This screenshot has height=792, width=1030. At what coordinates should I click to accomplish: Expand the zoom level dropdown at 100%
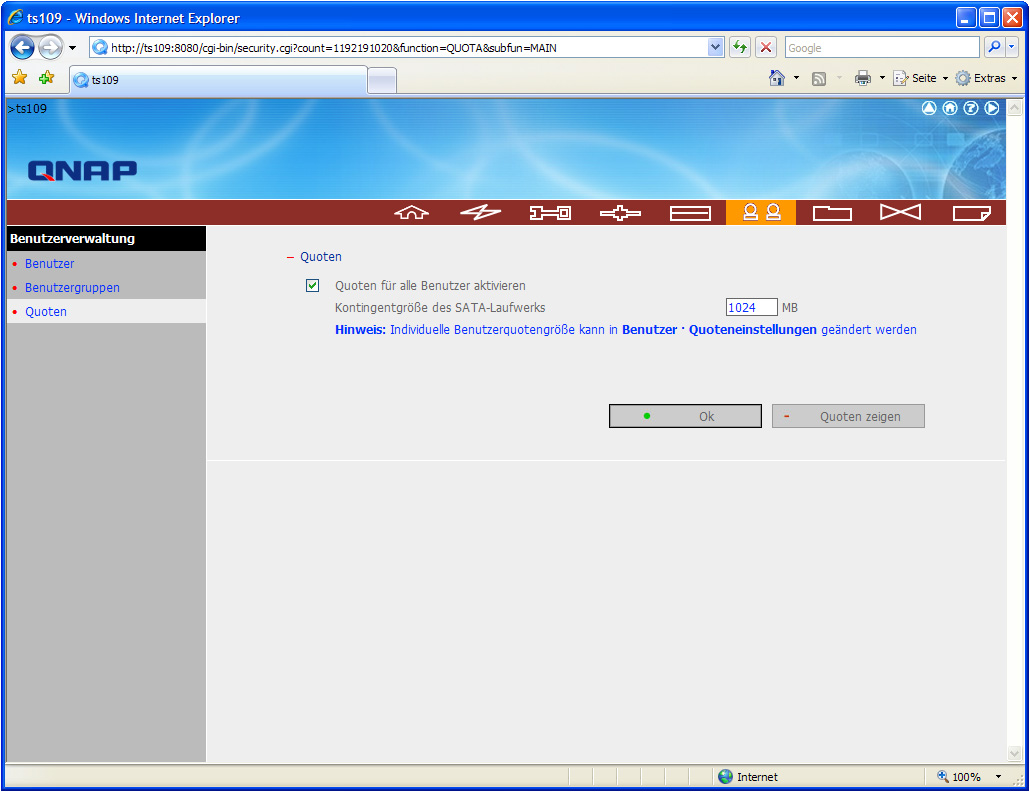pos(998,777)
